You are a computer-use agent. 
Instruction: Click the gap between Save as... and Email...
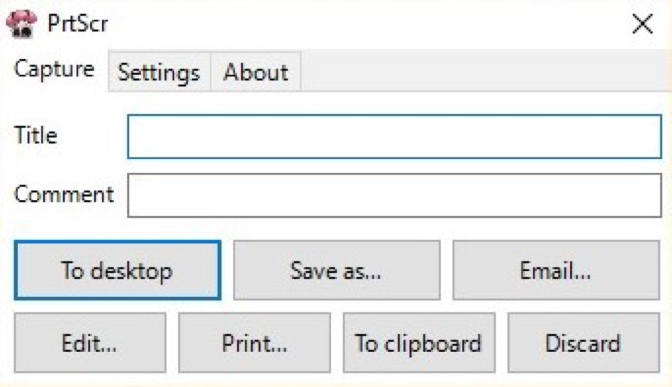[x=447, y=270]
